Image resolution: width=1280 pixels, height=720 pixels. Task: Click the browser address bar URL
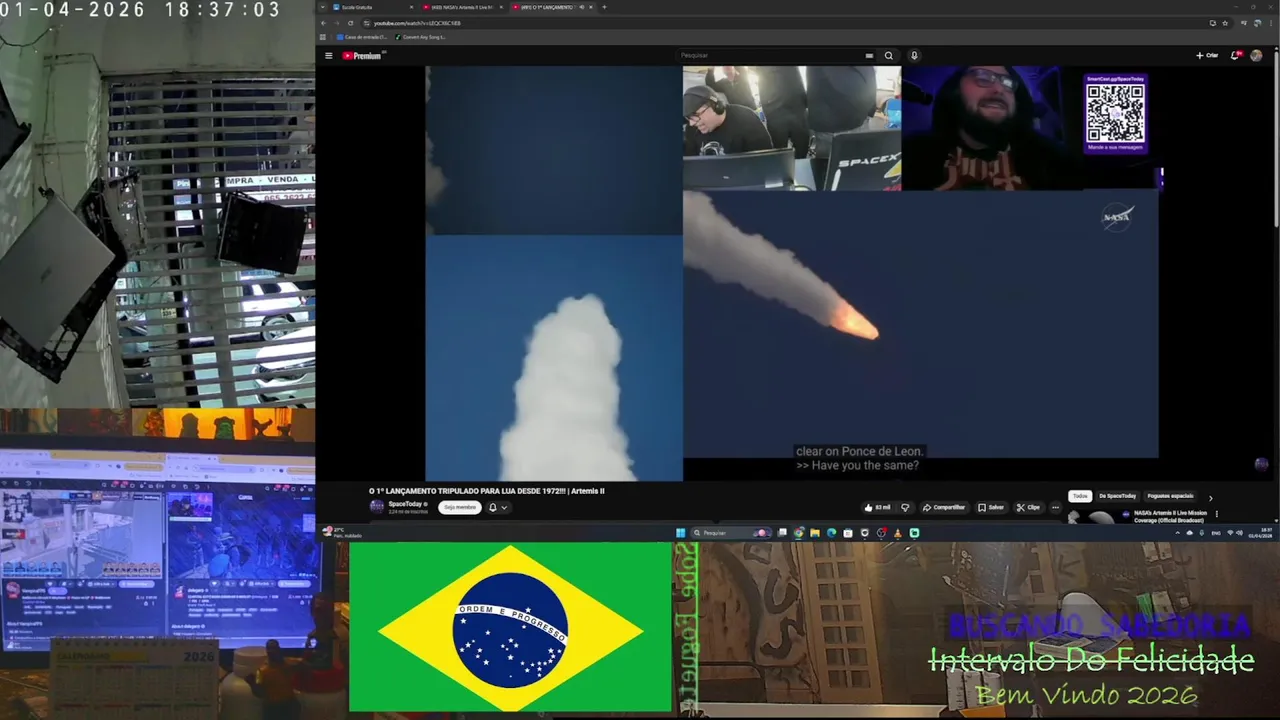[418, 23]
